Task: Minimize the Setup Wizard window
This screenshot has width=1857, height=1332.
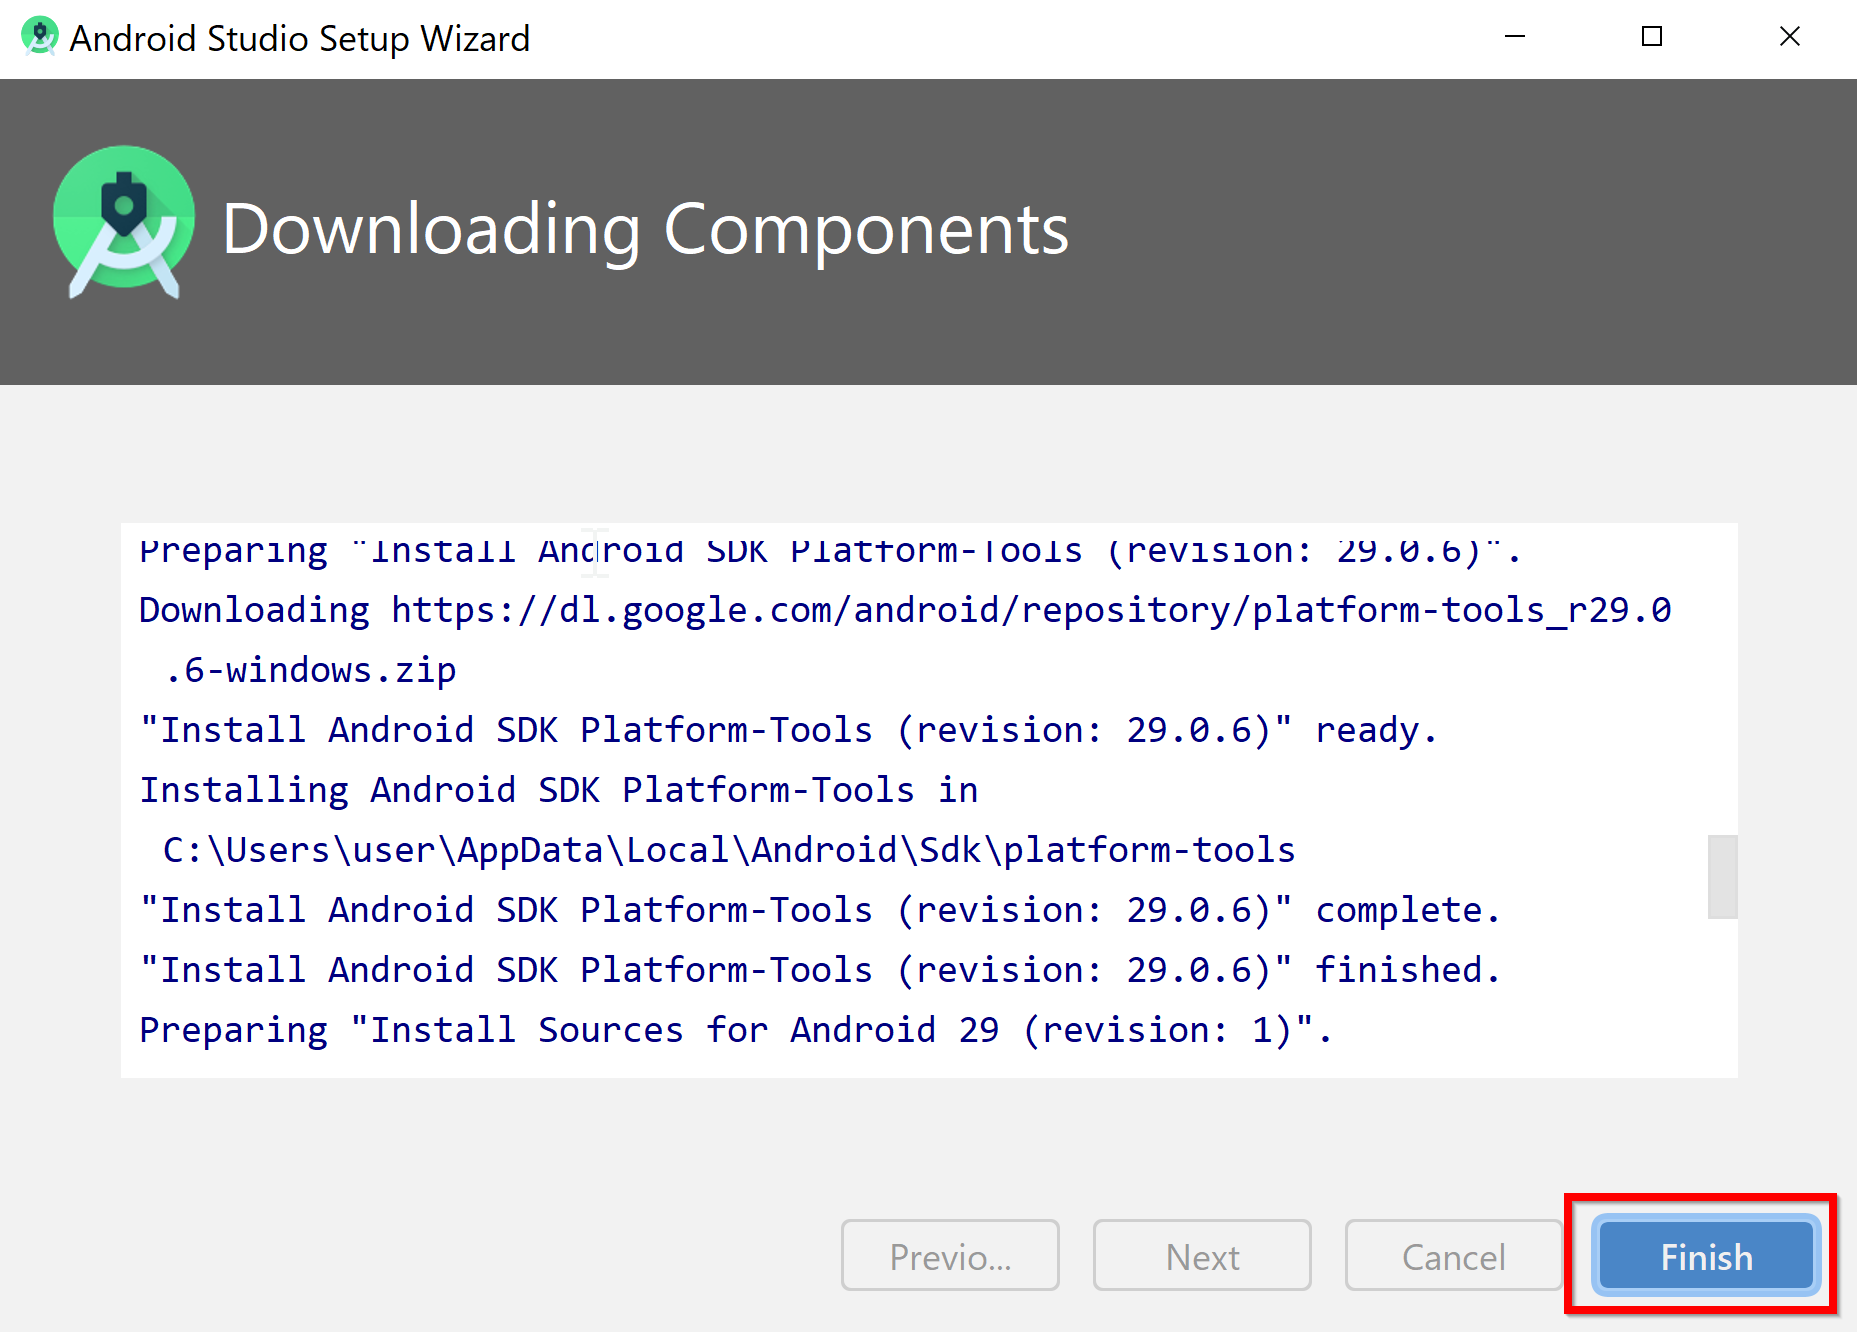Action: coord(1515,37)
